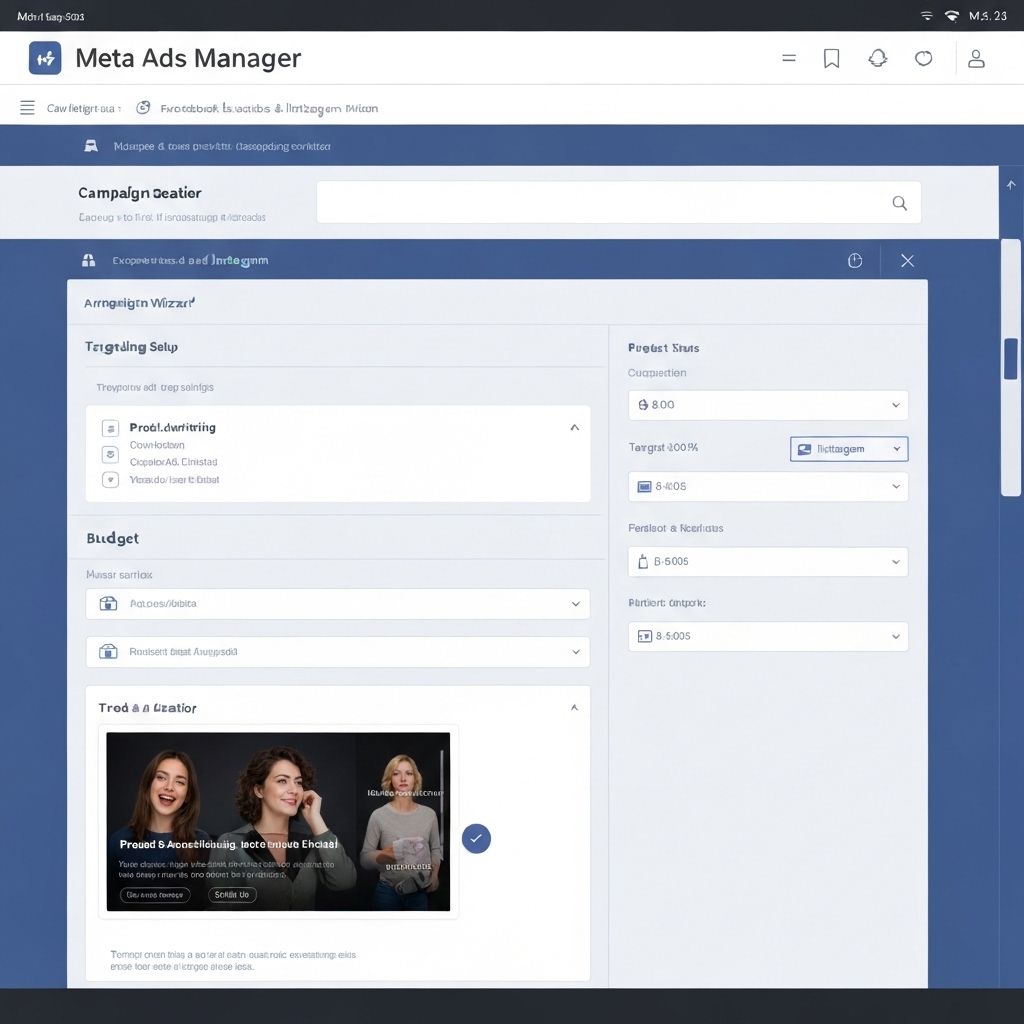Click the right button on ad preview

232,895
